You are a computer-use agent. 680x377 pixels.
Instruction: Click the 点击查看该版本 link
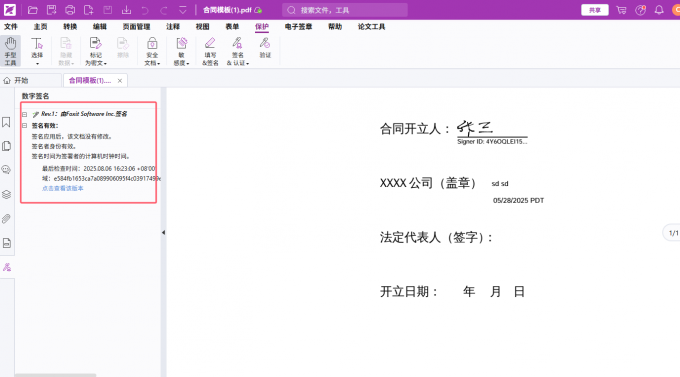click(62, 188)
